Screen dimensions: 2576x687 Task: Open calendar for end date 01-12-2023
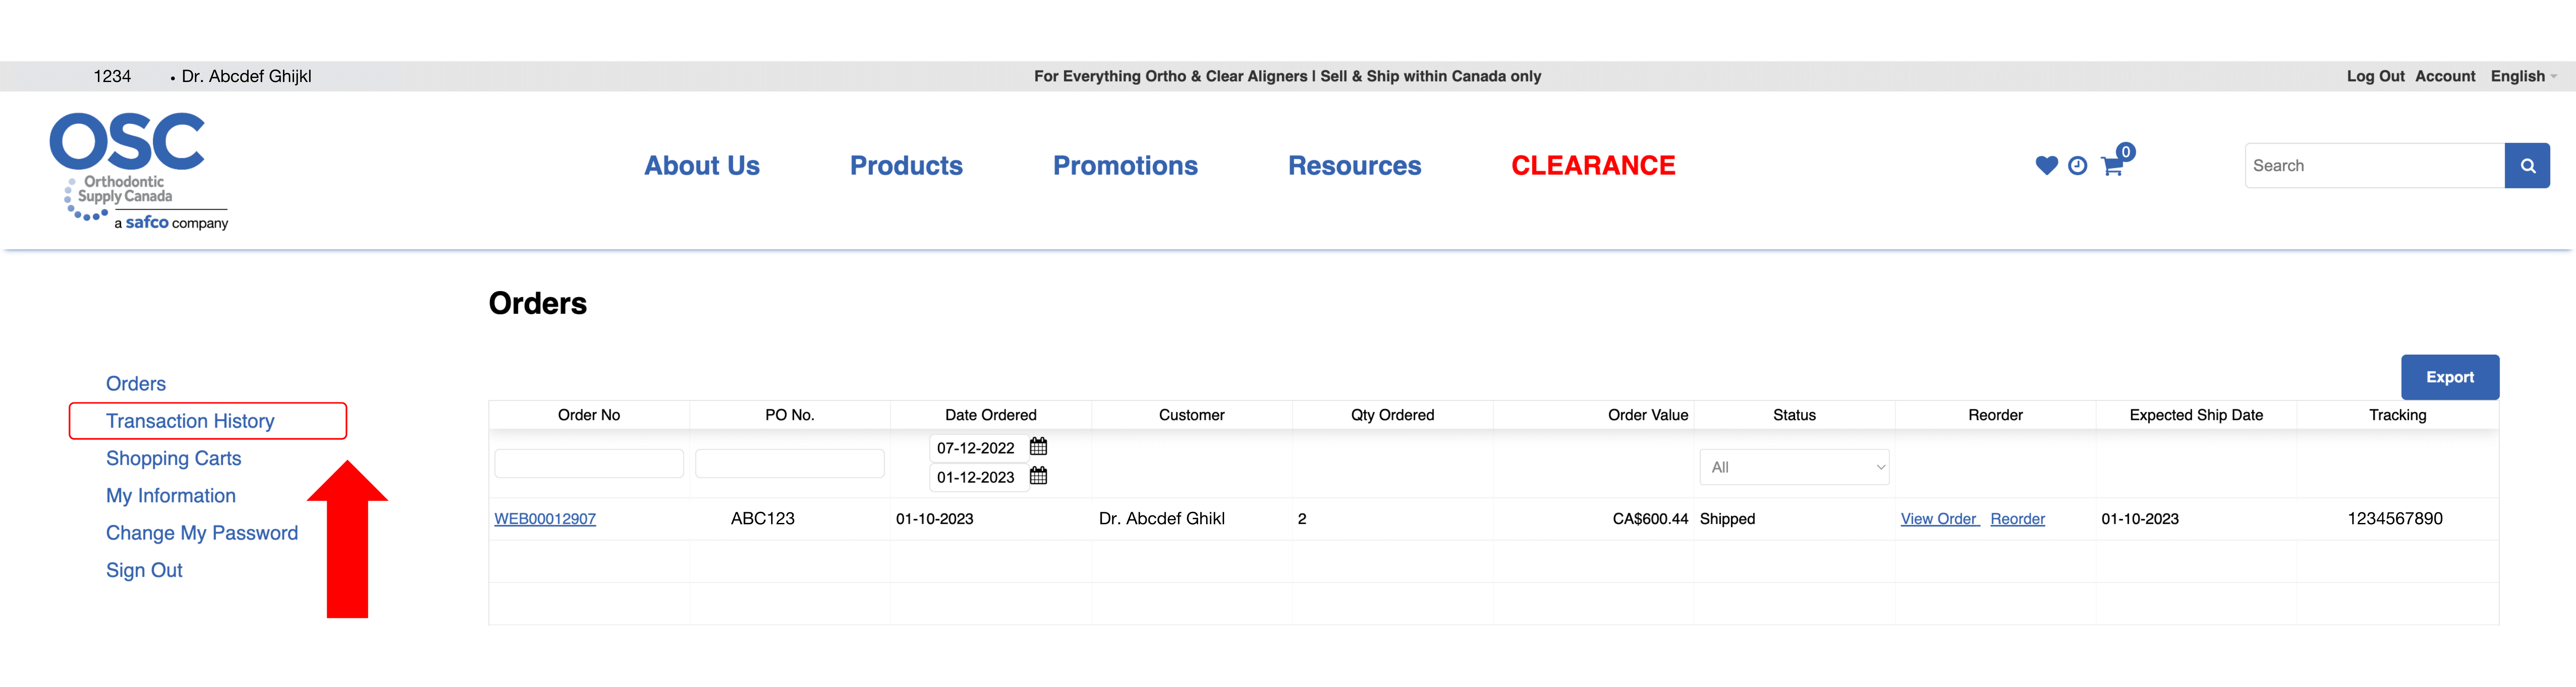coord(1038,476)
